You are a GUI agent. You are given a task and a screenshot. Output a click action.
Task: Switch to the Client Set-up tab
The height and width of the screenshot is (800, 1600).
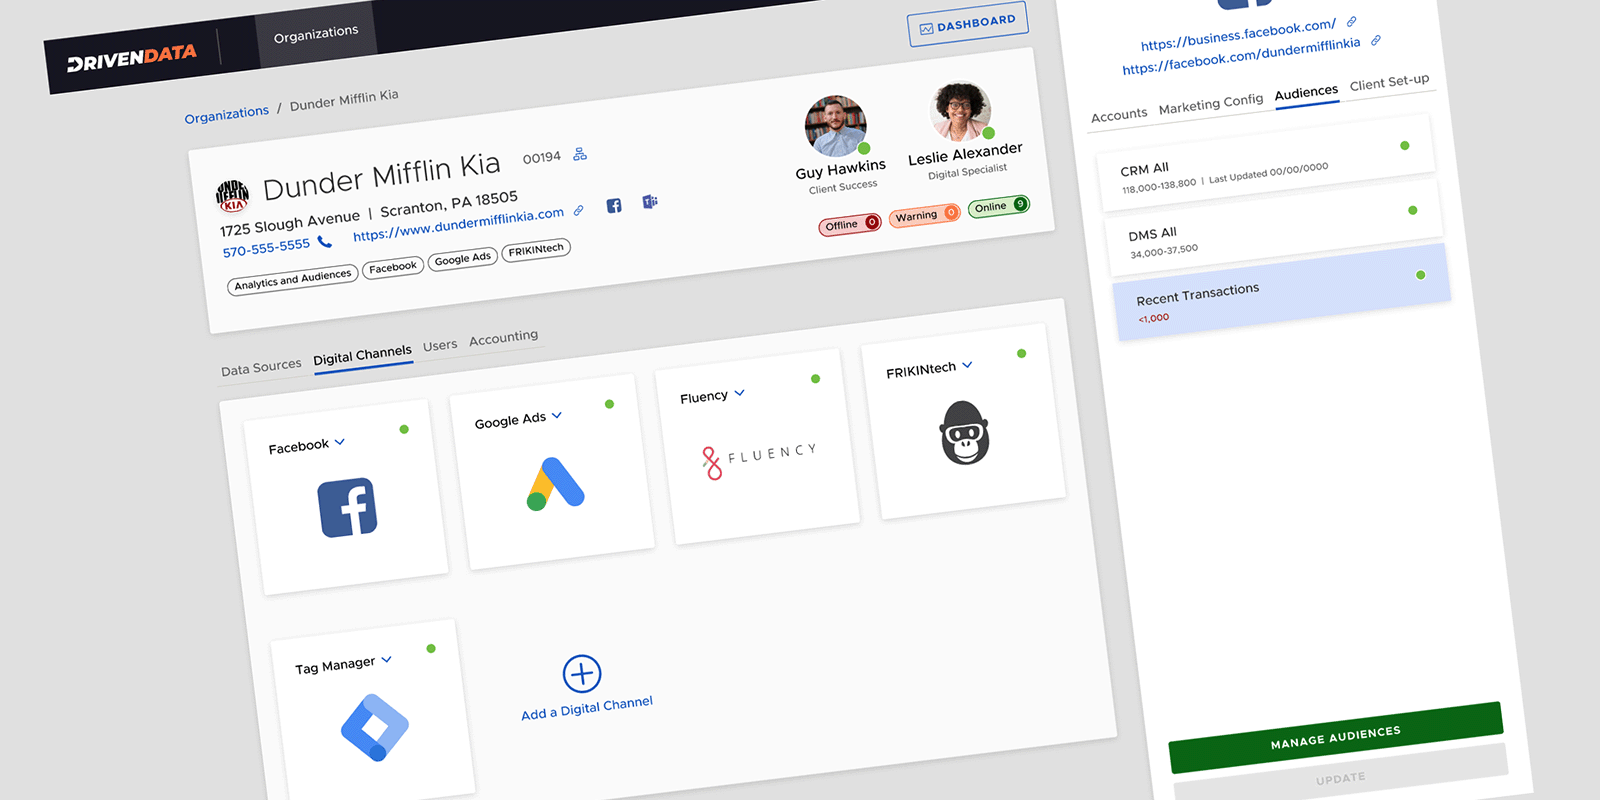(1389, 82)
